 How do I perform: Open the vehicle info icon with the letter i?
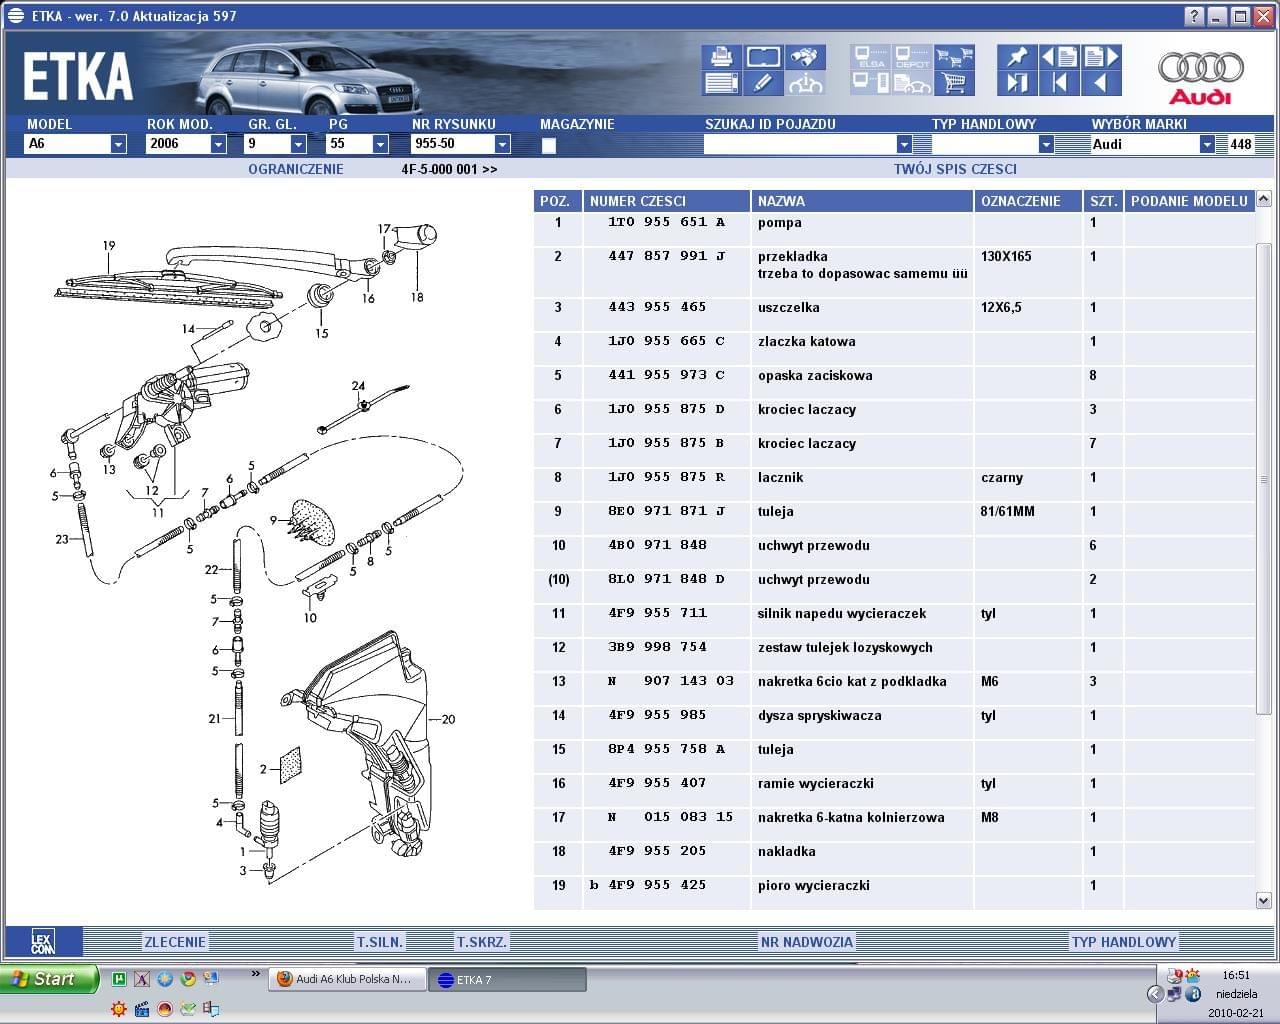coord(805,83)
